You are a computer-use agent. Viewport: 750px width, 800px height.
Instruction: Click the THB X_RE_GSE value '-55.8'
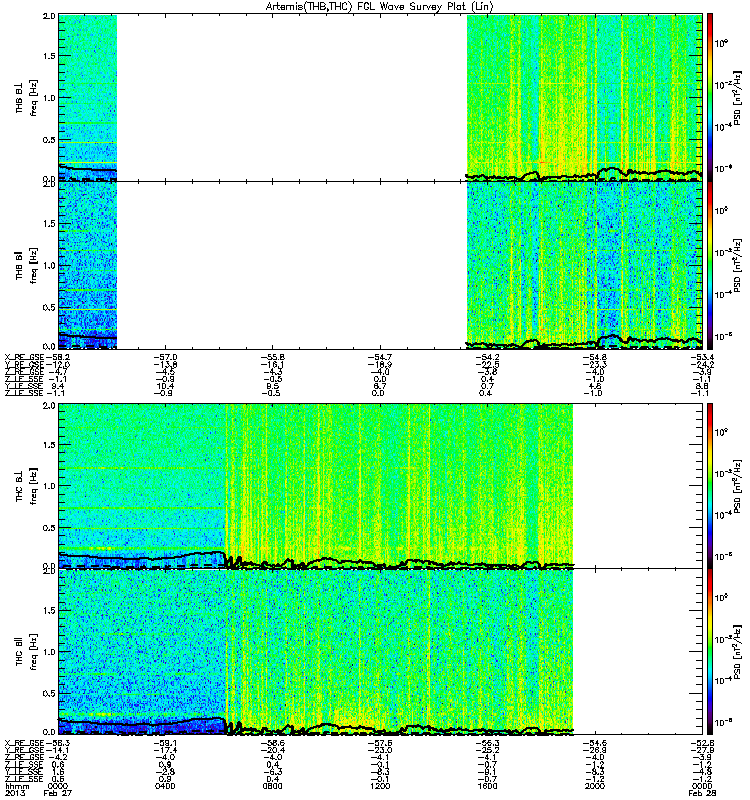[x=272, y=357]
